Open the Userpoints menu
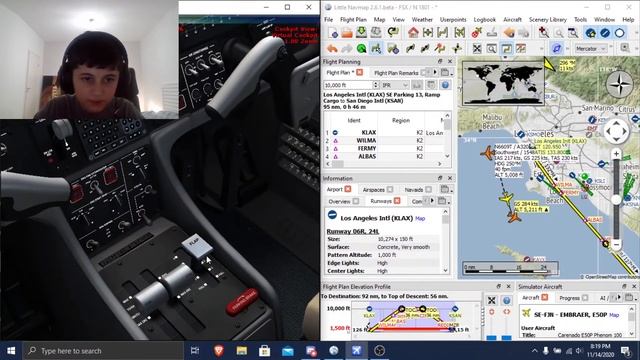The width and height of the screenshot is (640, 360). tap(453, 20)
